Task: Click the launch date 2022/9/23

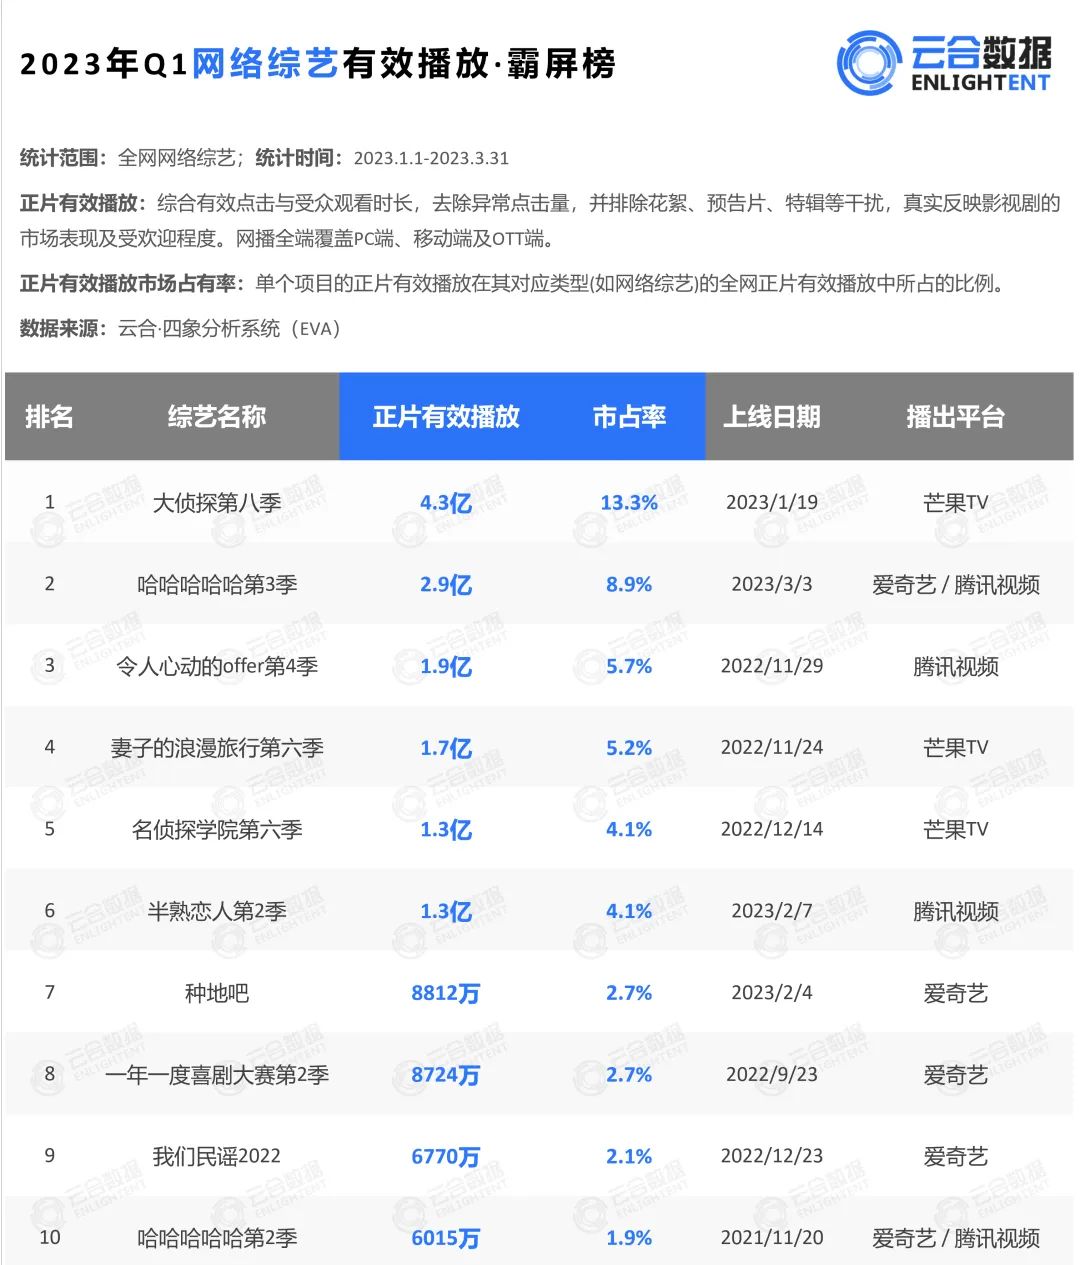Action: [x=772, y=1075]
